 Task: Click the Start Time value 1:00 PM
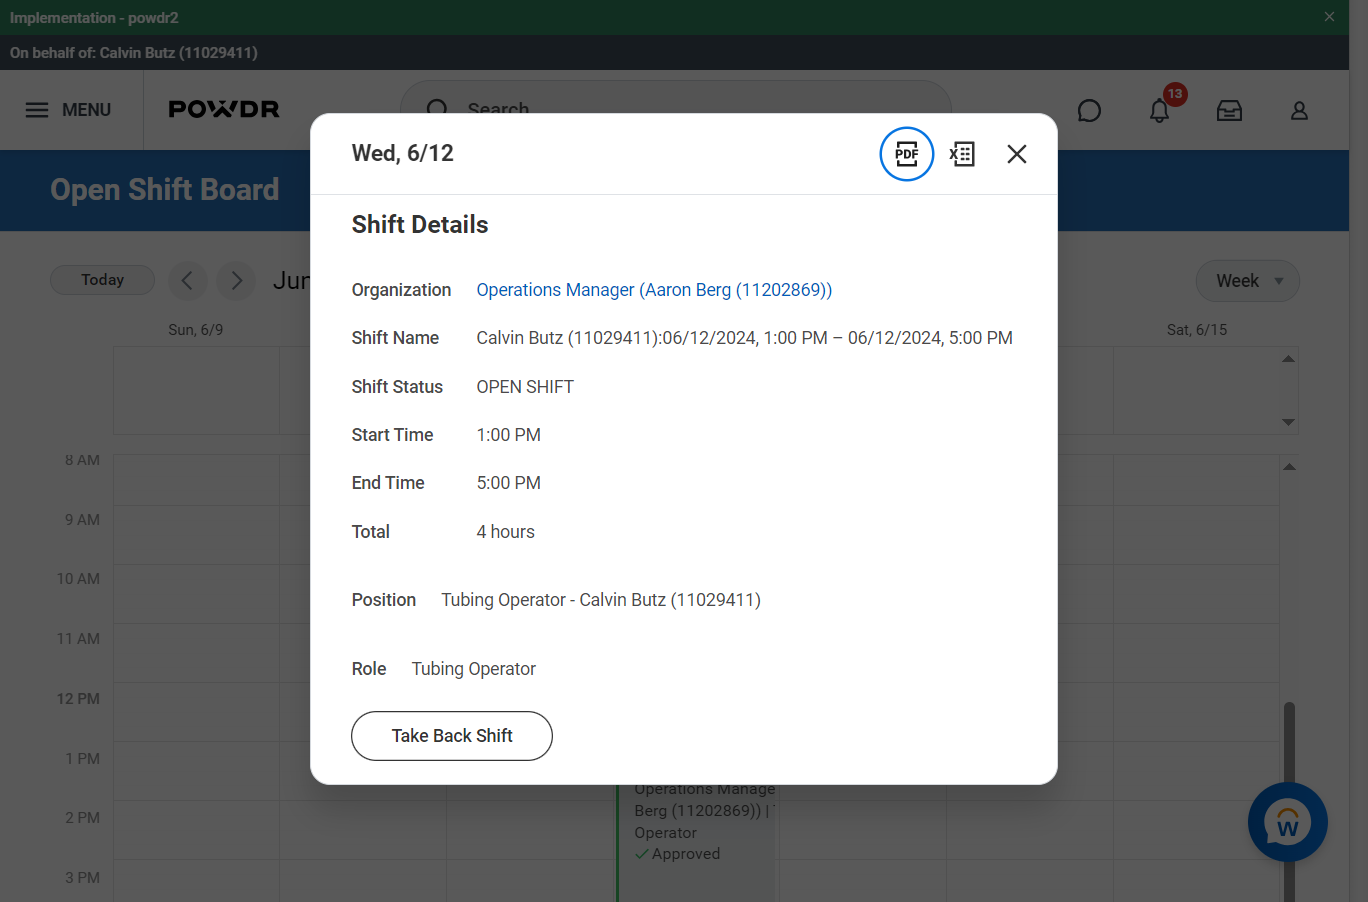click(x=508, y=435)
